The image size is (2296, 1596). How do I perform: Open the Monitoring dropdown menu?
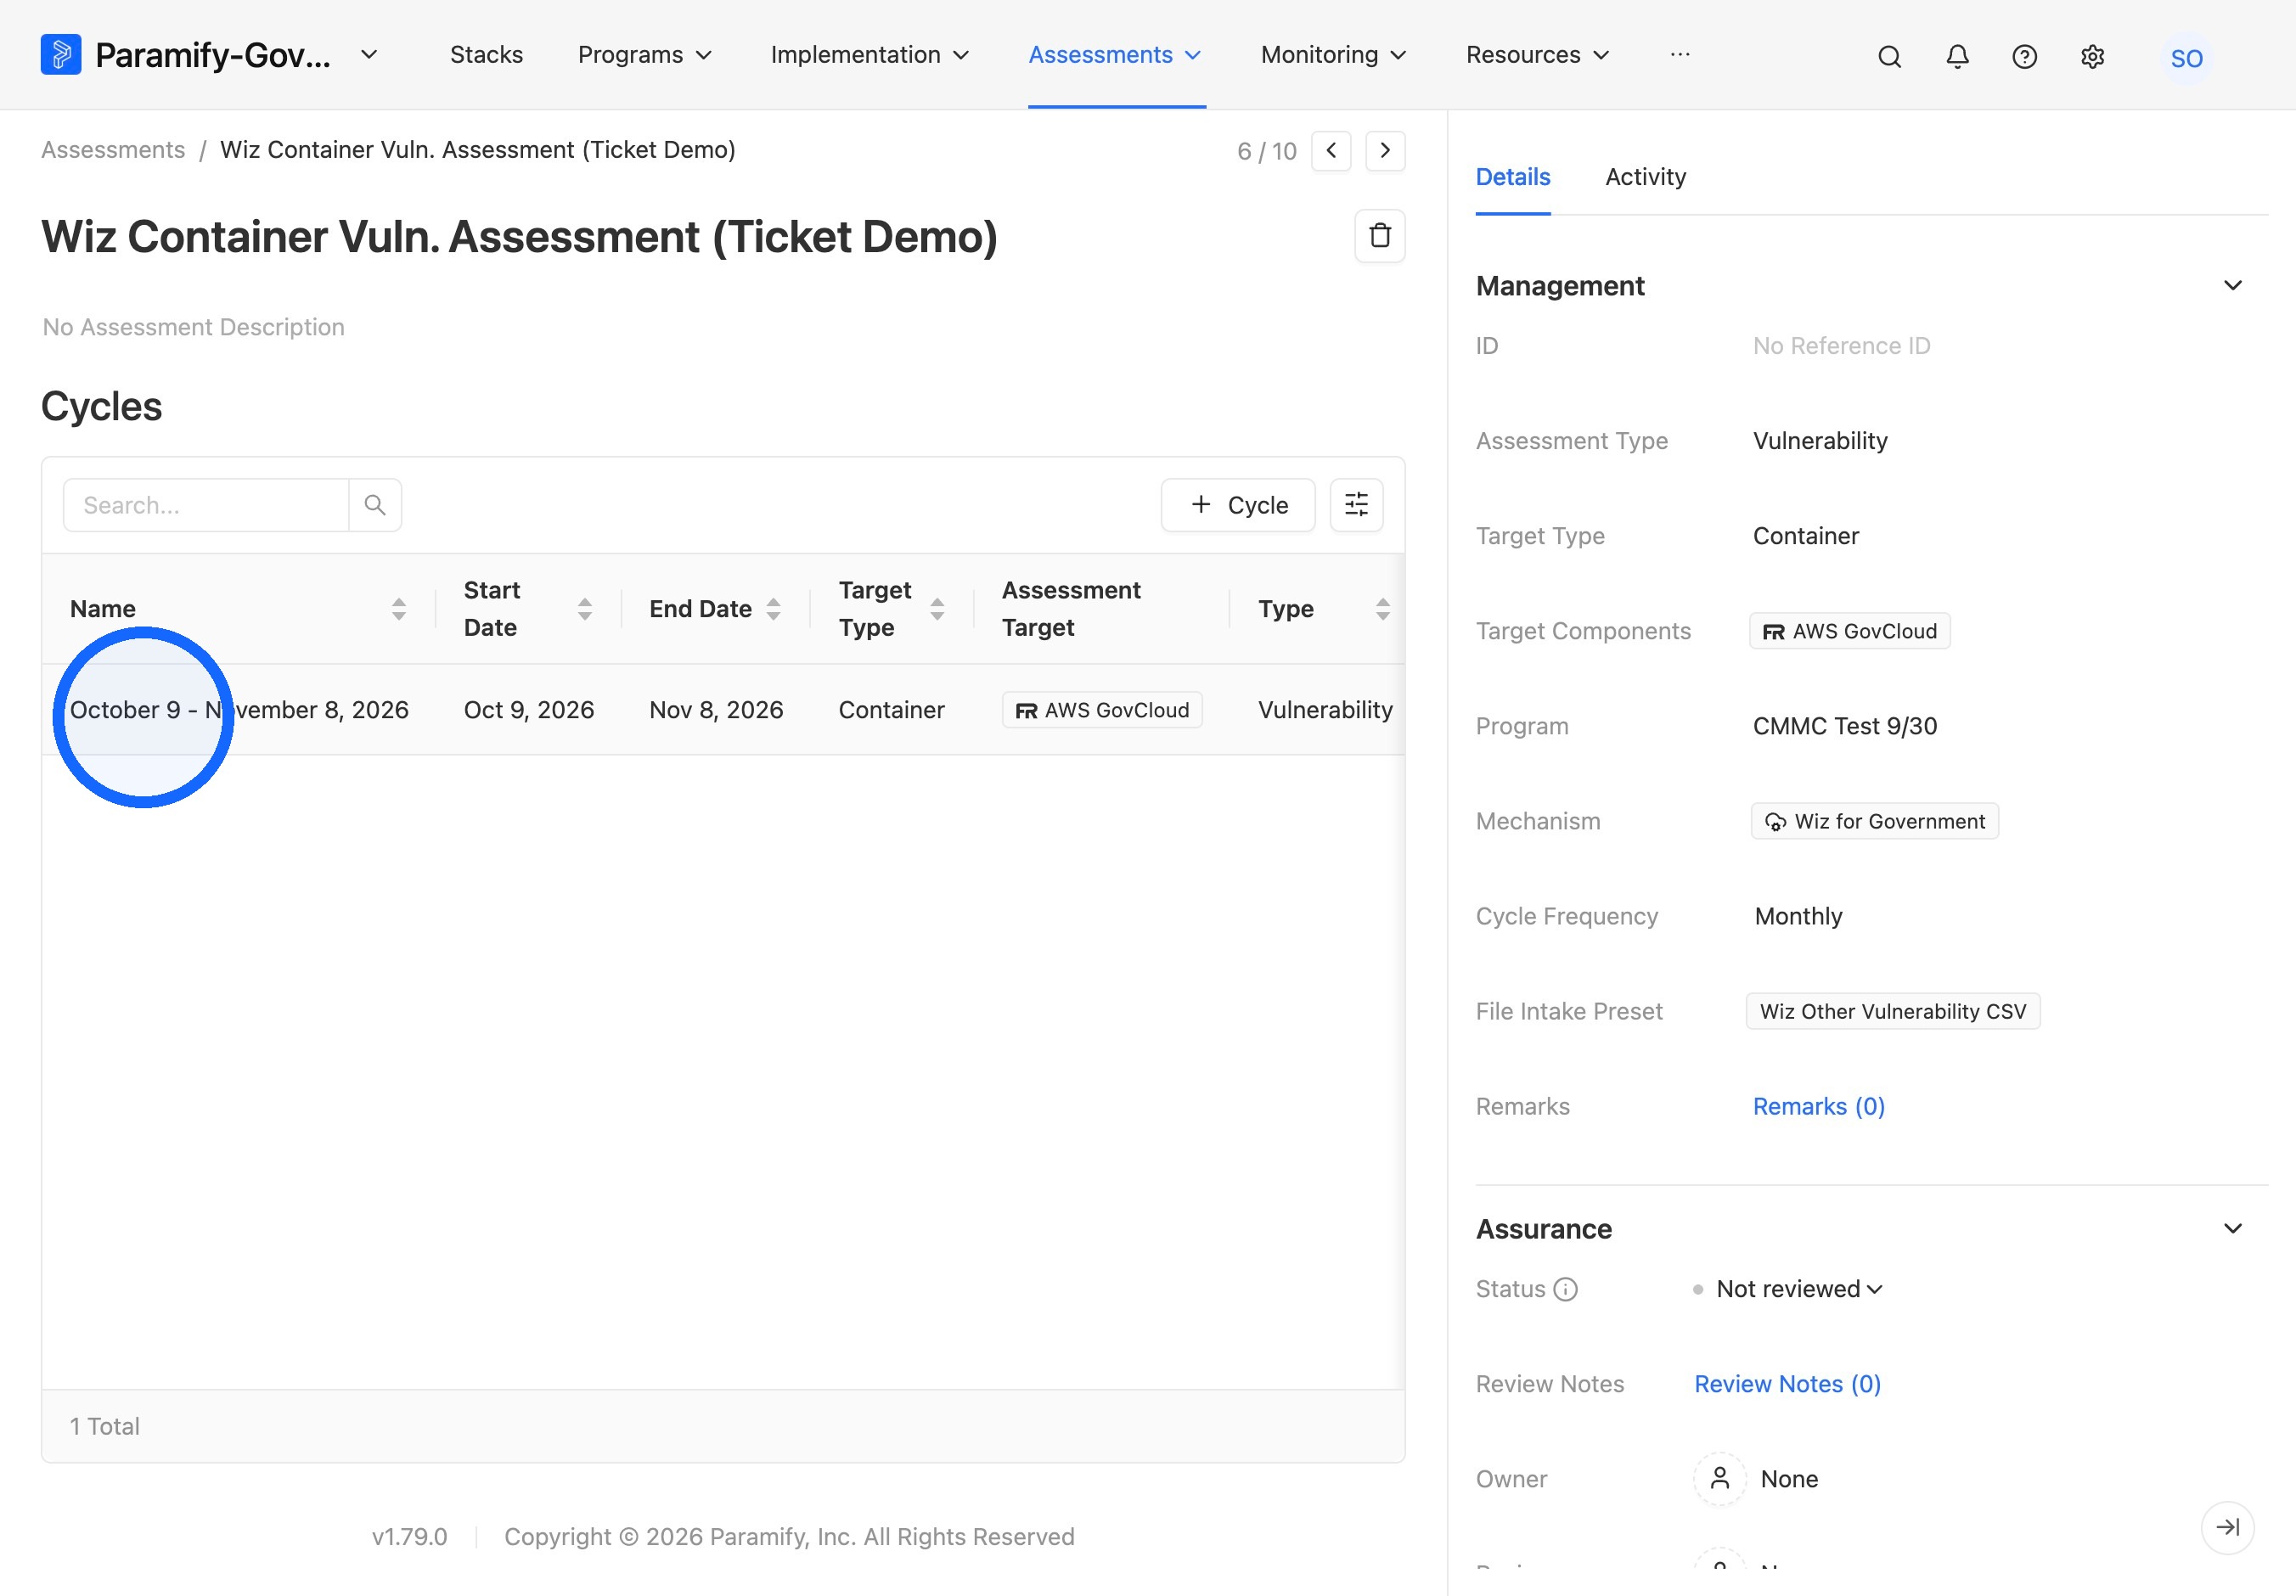(1334, 55)
